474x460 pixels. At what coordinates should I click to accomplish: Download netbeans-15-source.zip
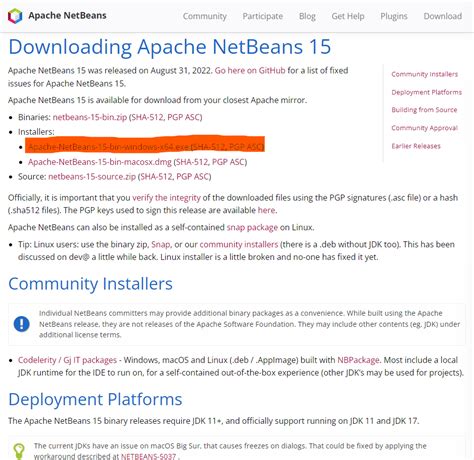pos(92,176)
